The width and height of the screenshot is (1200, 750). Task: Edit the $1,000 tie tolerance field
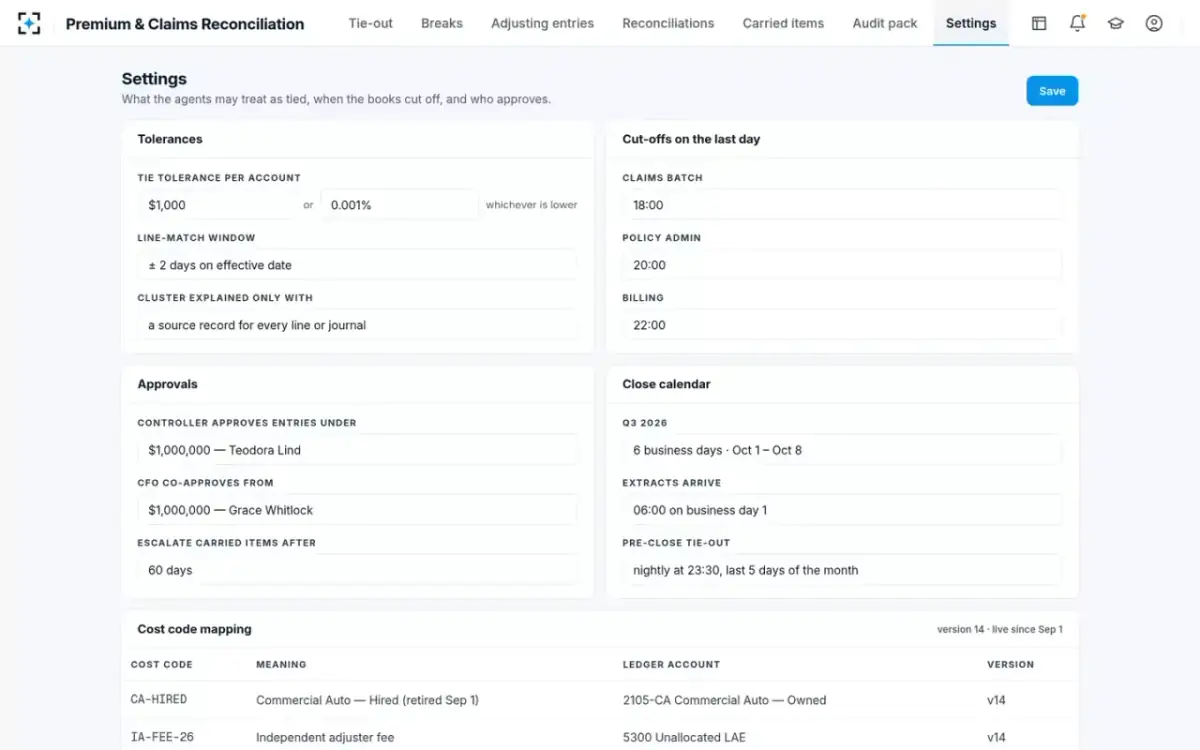tap(217, 205)
